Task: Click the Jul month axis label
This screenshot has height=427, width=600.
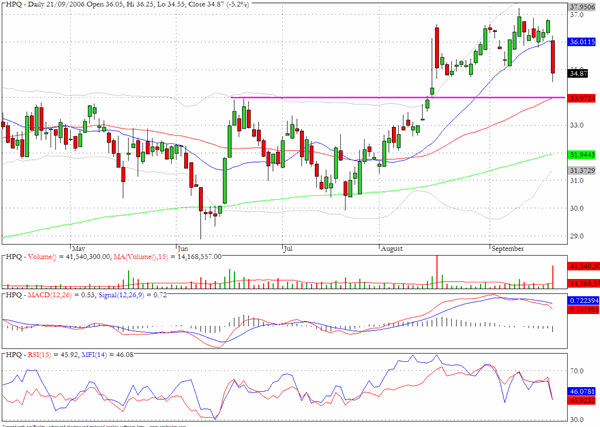Action: coord(288,249)
